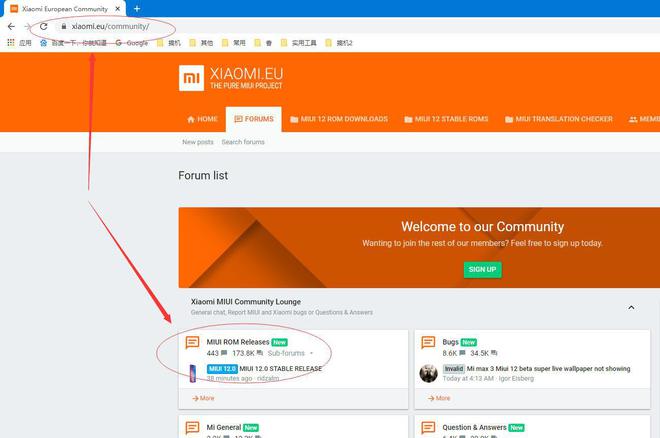This screenshot has height=438, width=660.
Task: Go to MIUI 12 STABLE ROMS tab
Action: coord(446,119)
